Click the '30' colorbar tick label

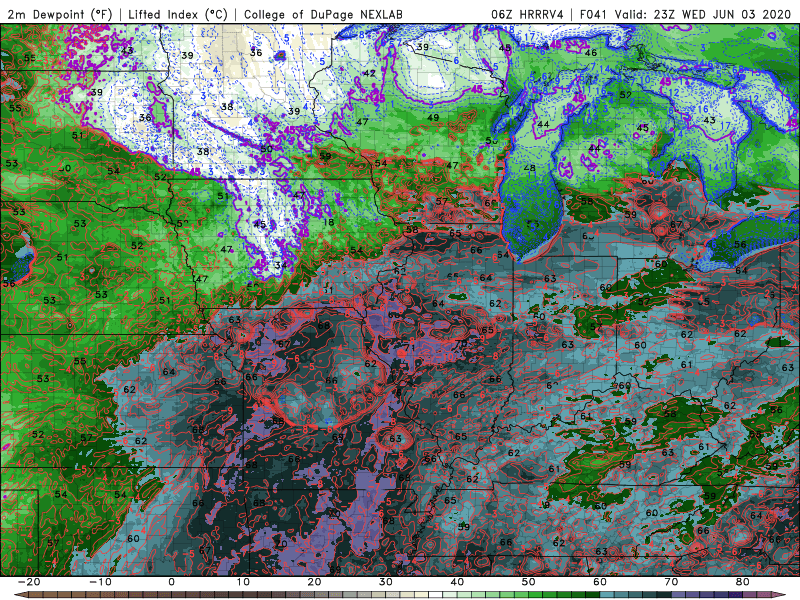click(x=386, y=582)
